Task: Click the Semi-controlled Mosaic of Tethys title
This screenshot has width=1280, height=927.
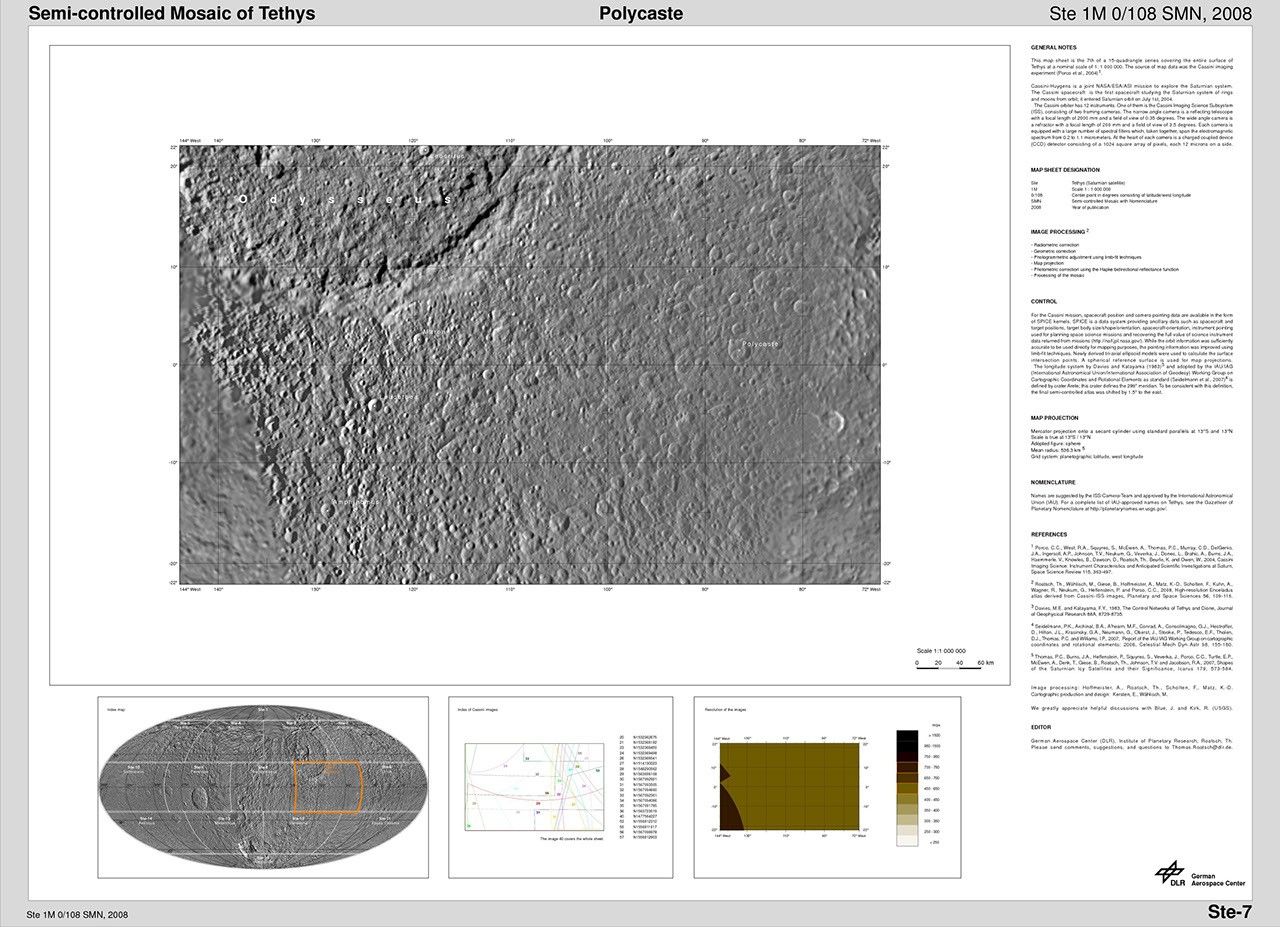Action: pos(172,13)
